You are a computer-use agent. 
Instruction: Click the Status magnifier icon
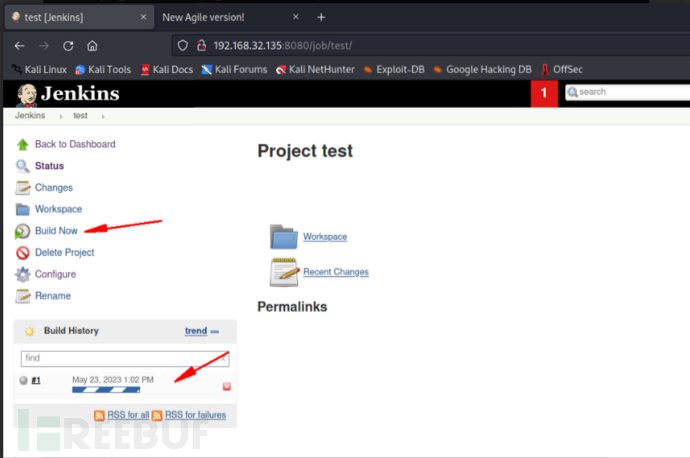coord(22,166)
